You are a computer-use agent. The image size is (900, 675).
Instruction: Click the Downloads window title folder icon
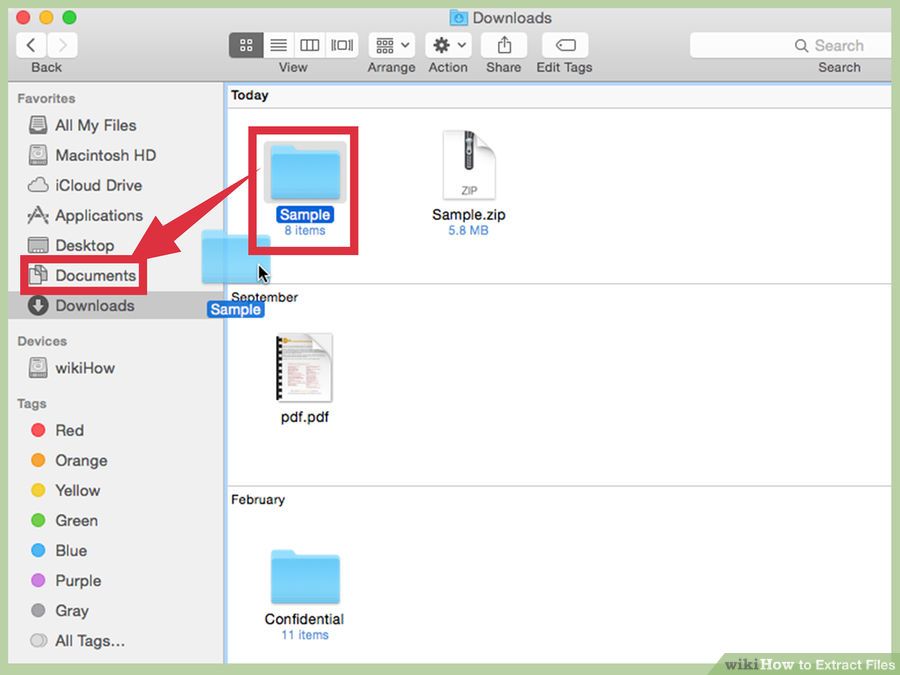459,18
